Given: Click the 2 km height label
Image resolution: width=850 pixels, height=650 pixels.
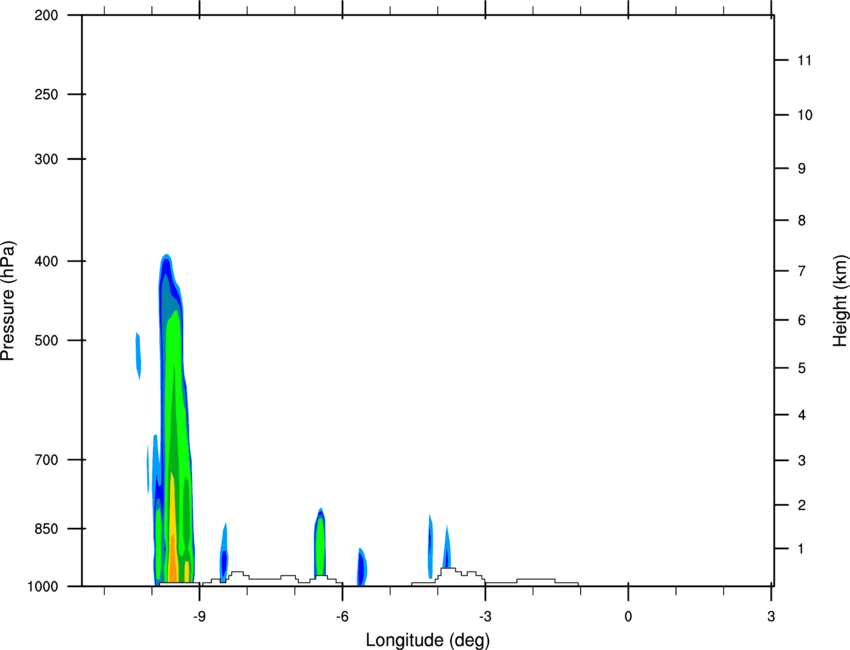Looking at the screenshot, I should point(801,505).
